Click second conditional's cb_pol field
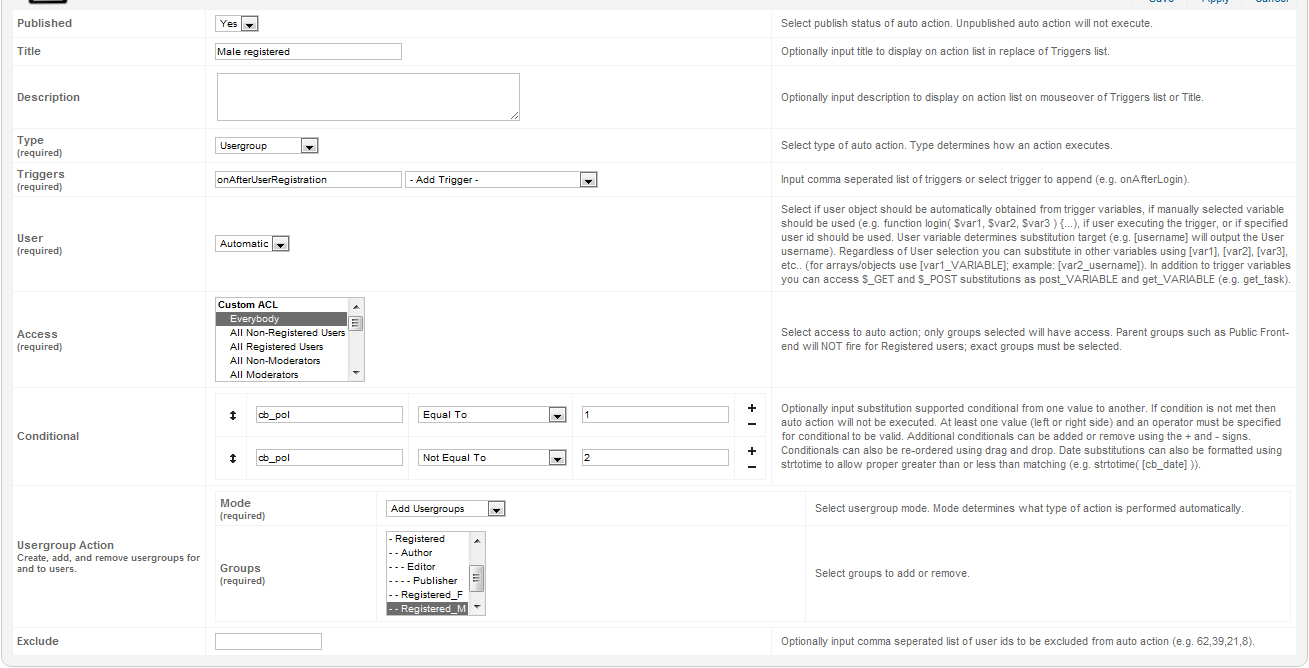 point(329,457)
